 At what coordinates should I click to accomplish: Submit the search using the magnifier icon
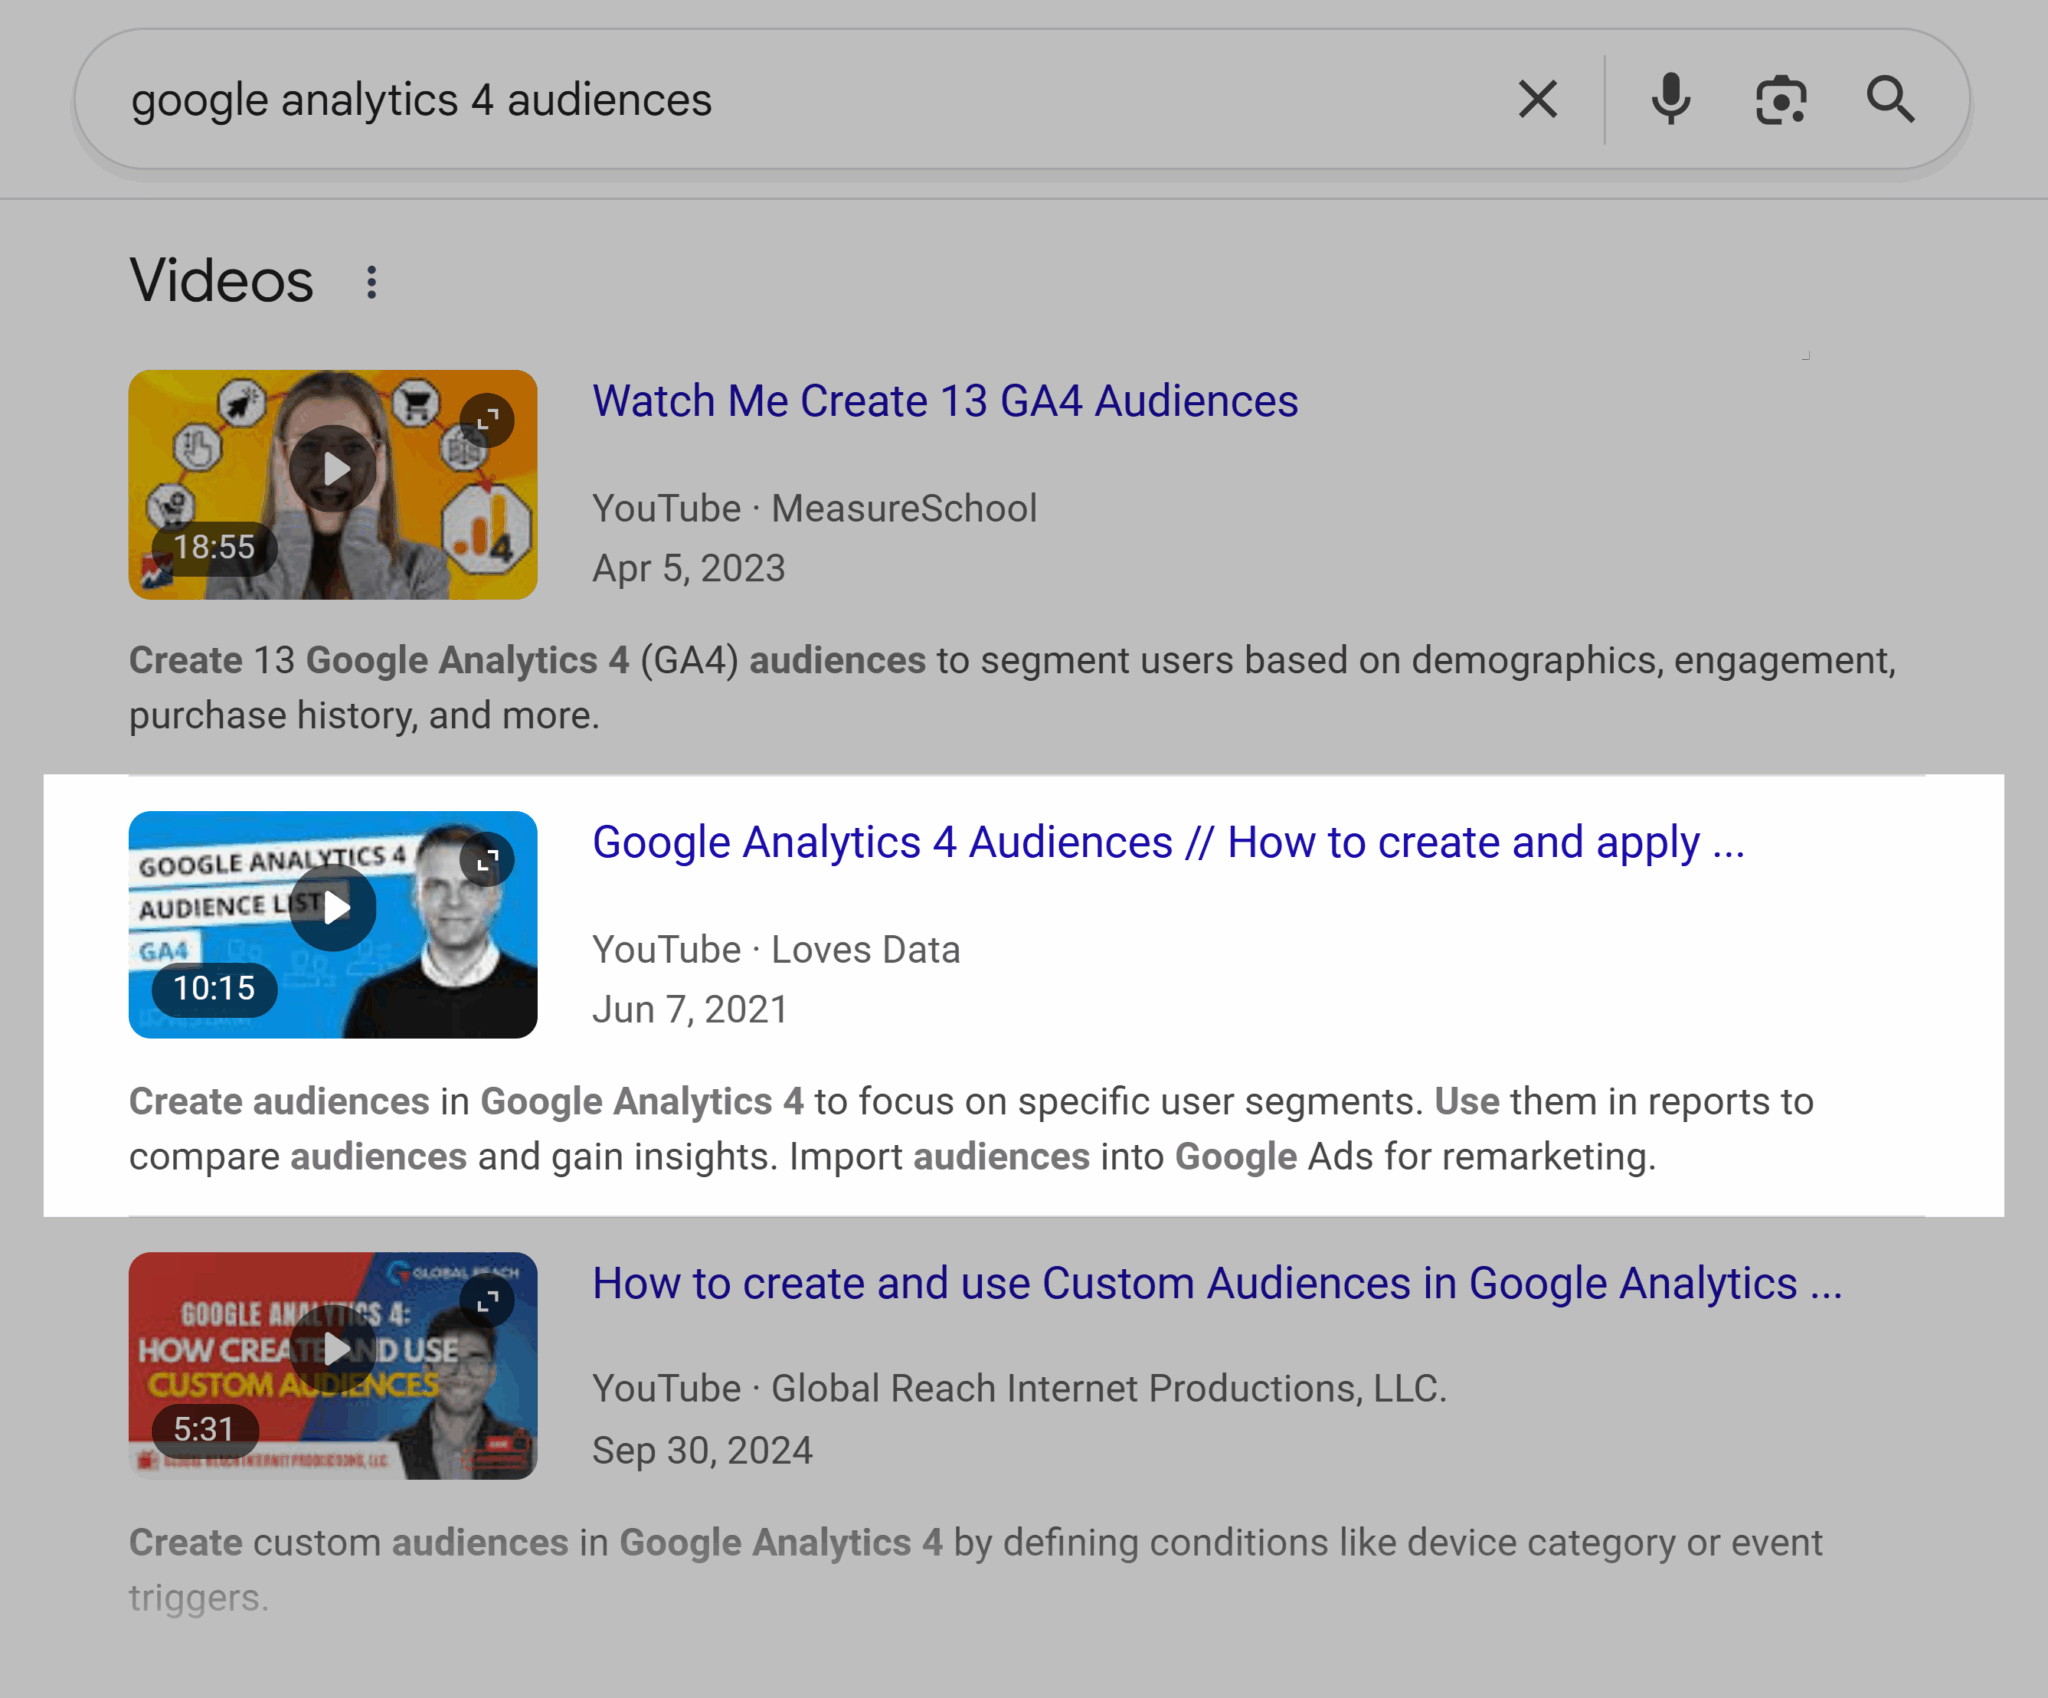tap(1892, 99)
